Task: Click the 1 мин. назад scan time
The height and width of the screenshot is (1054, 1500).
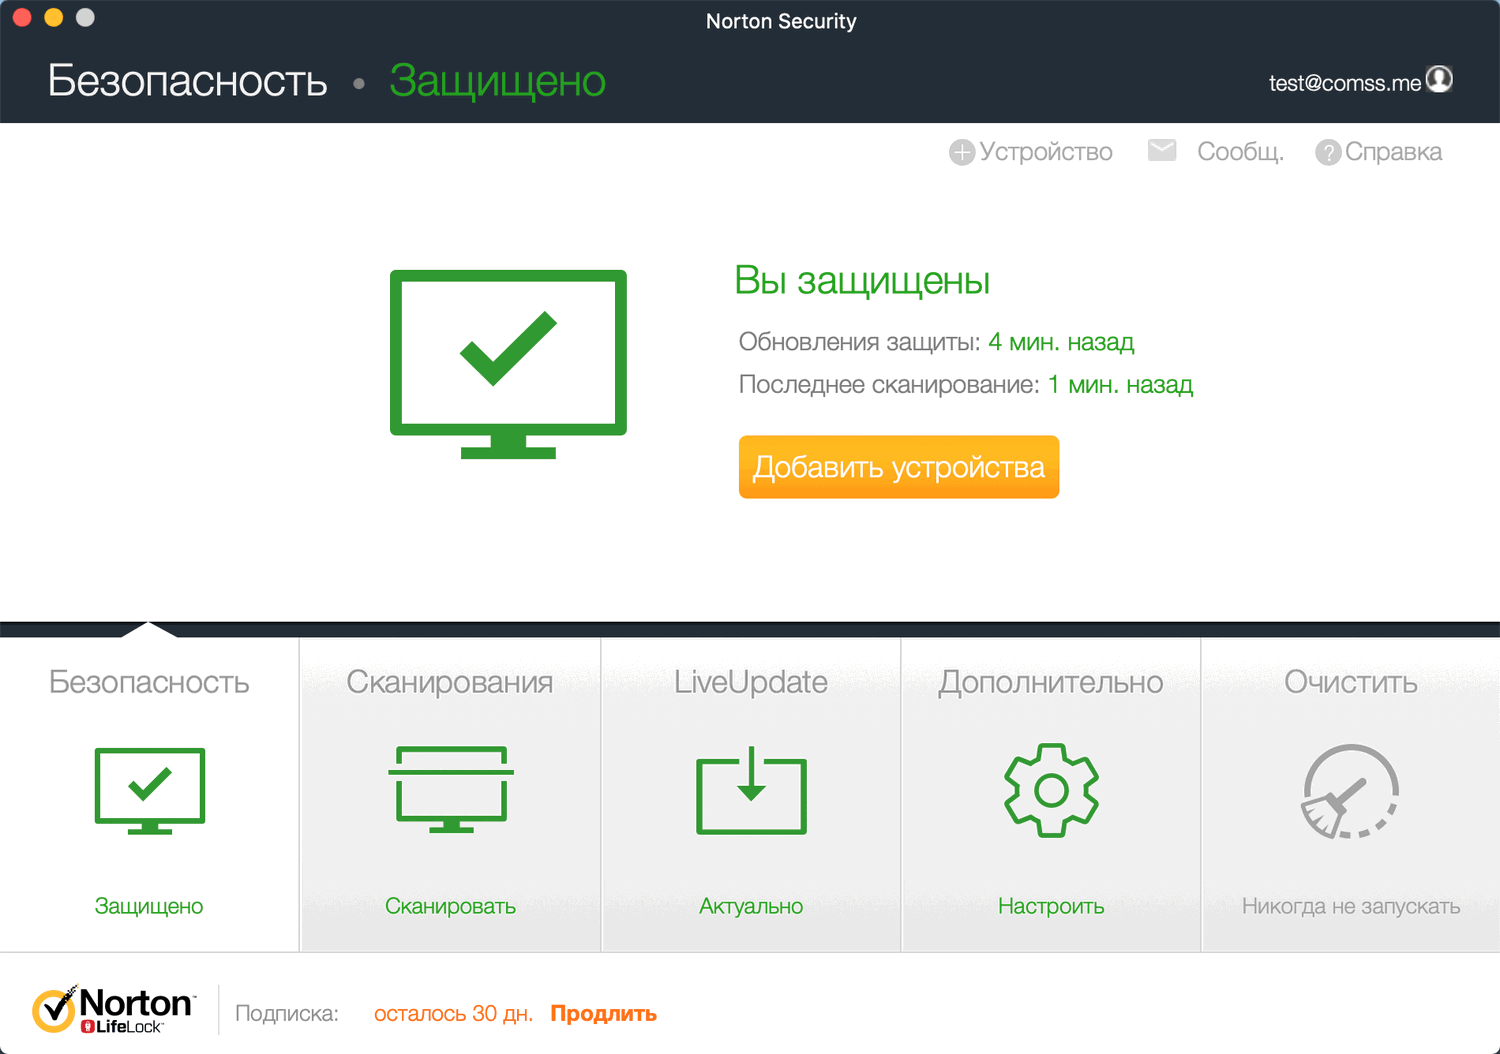Action: tap(1120, 385)
